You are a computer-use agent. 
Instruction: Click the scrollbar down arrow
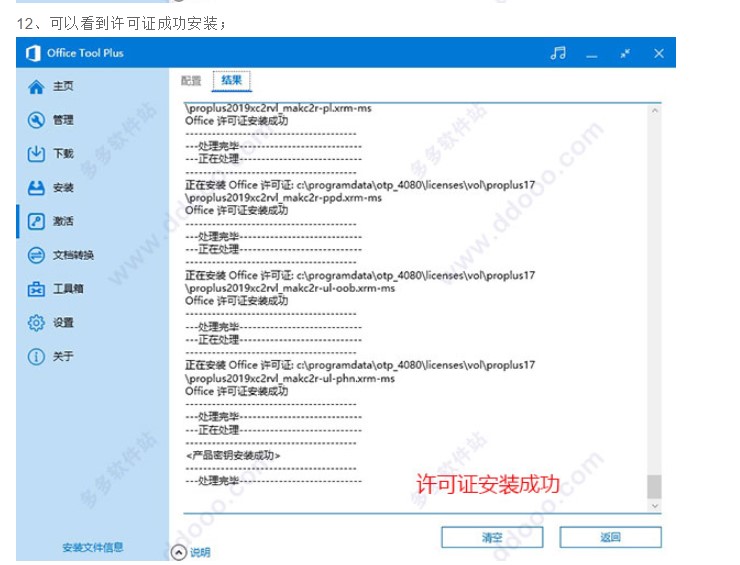(x=655, y=506)
